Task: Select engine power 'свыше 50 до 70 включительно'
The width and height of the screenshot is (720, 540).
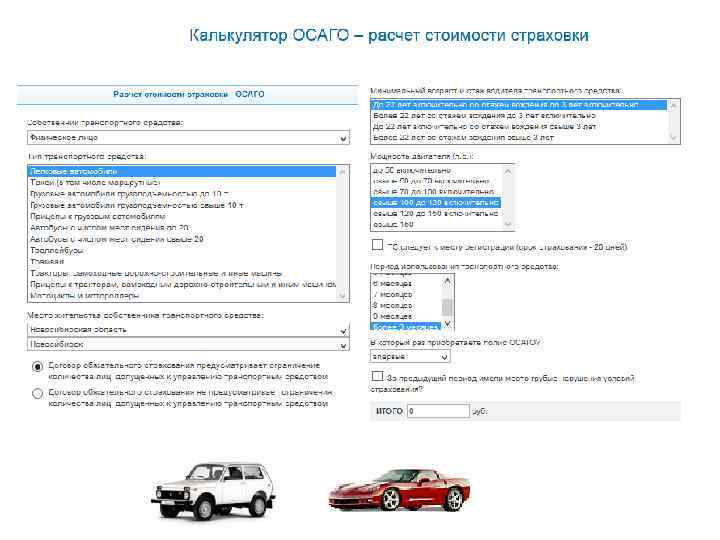Action: click(436, 181)
